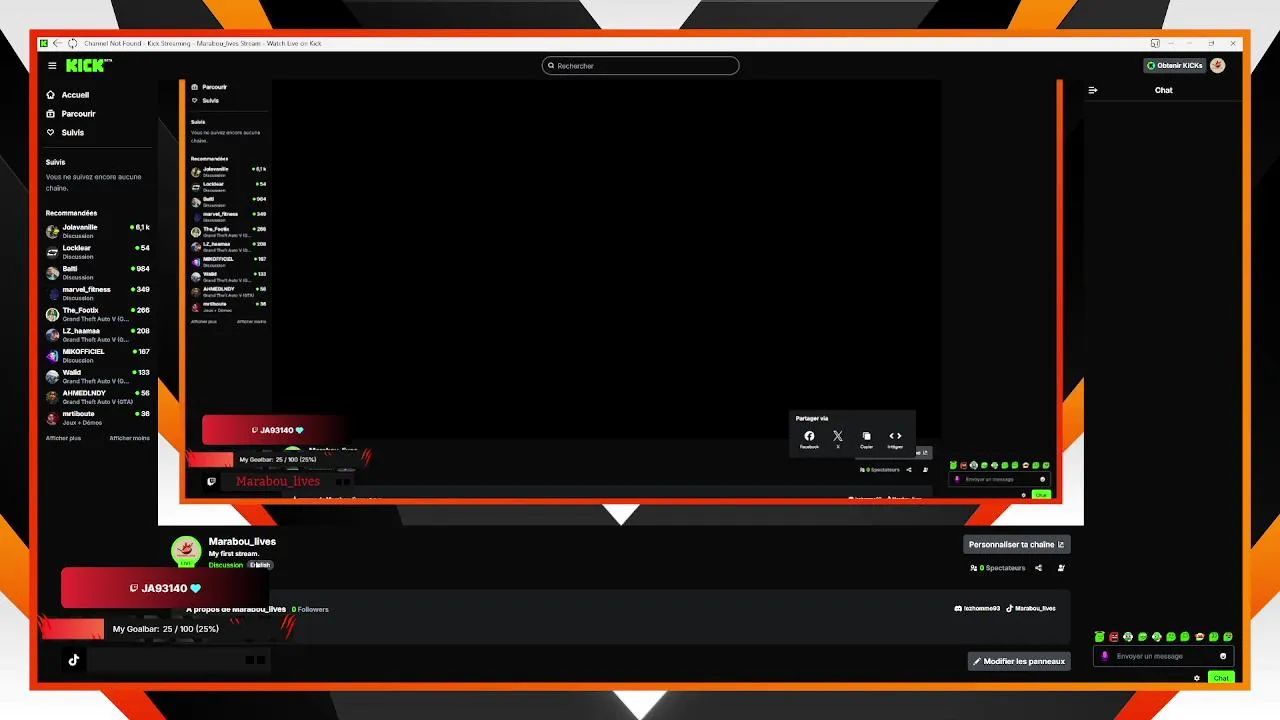This screenshot has width=1280, height=720.
Task: Open mrtiboute channel in main sidebar
Action: coord(98,418)
